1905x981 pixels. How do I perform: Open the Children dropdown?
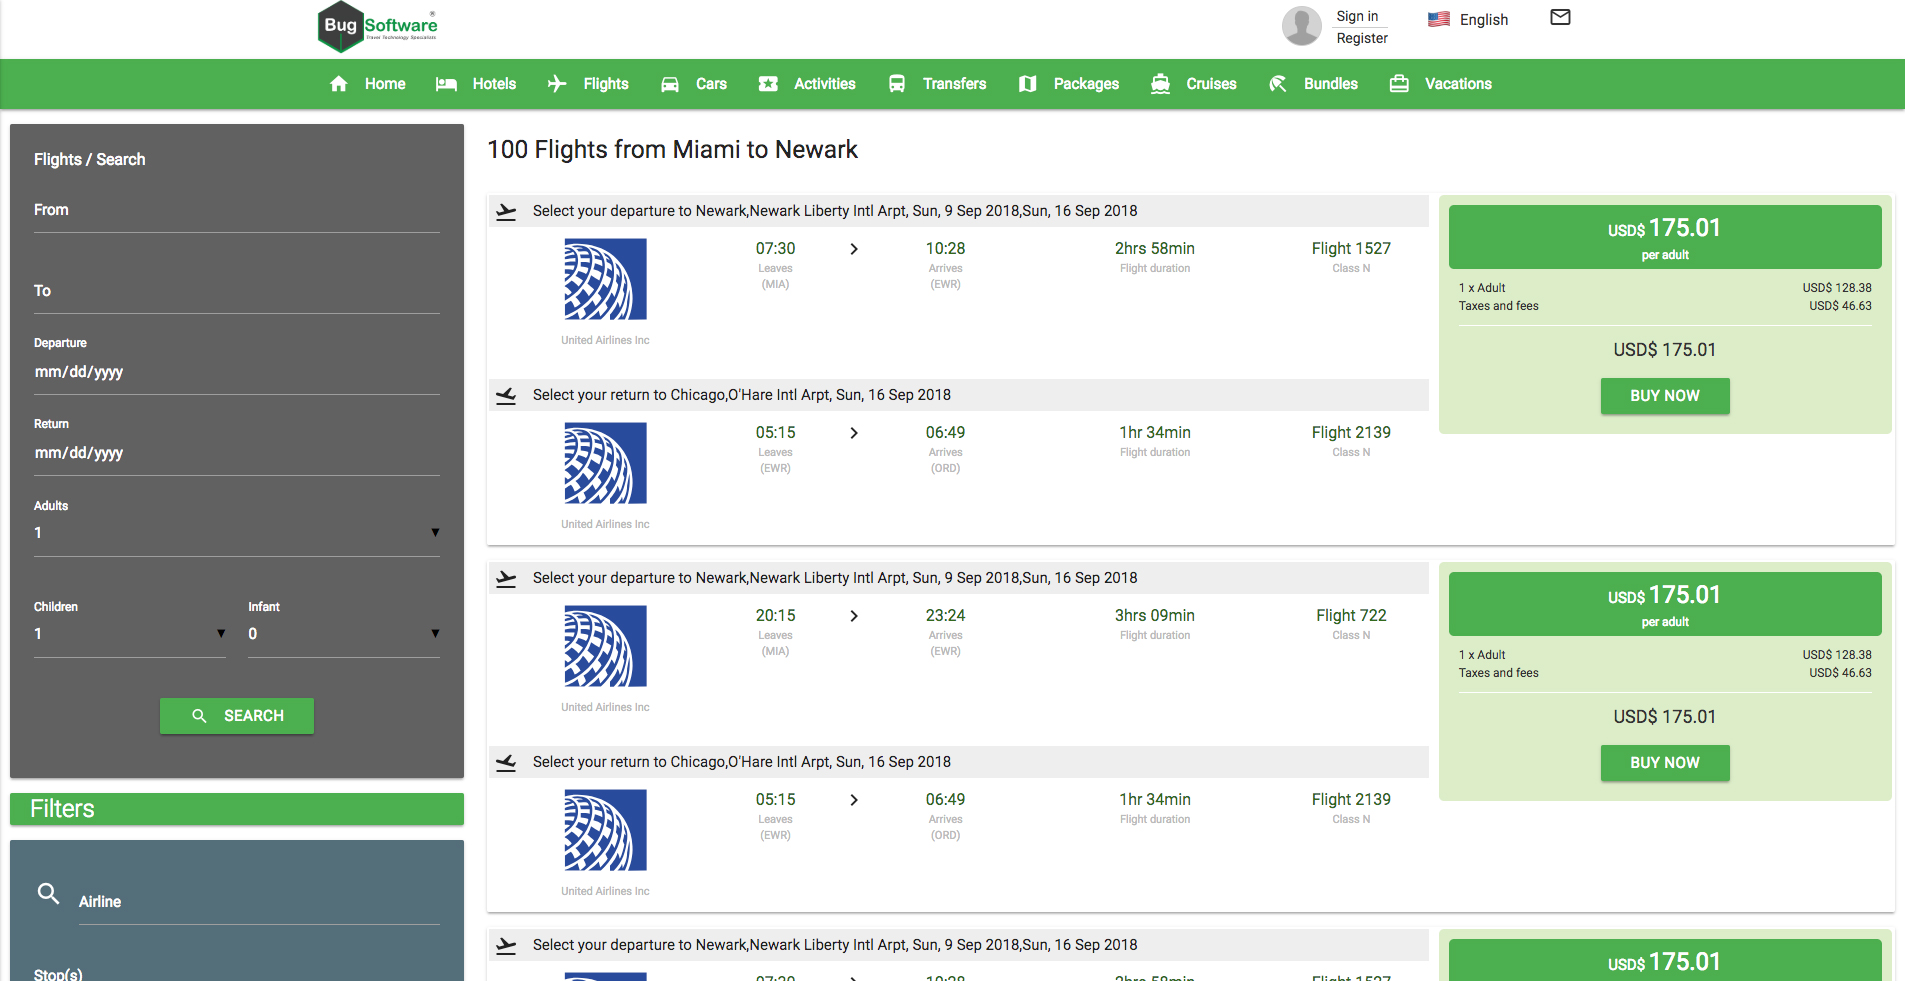(x=130, y=634)
